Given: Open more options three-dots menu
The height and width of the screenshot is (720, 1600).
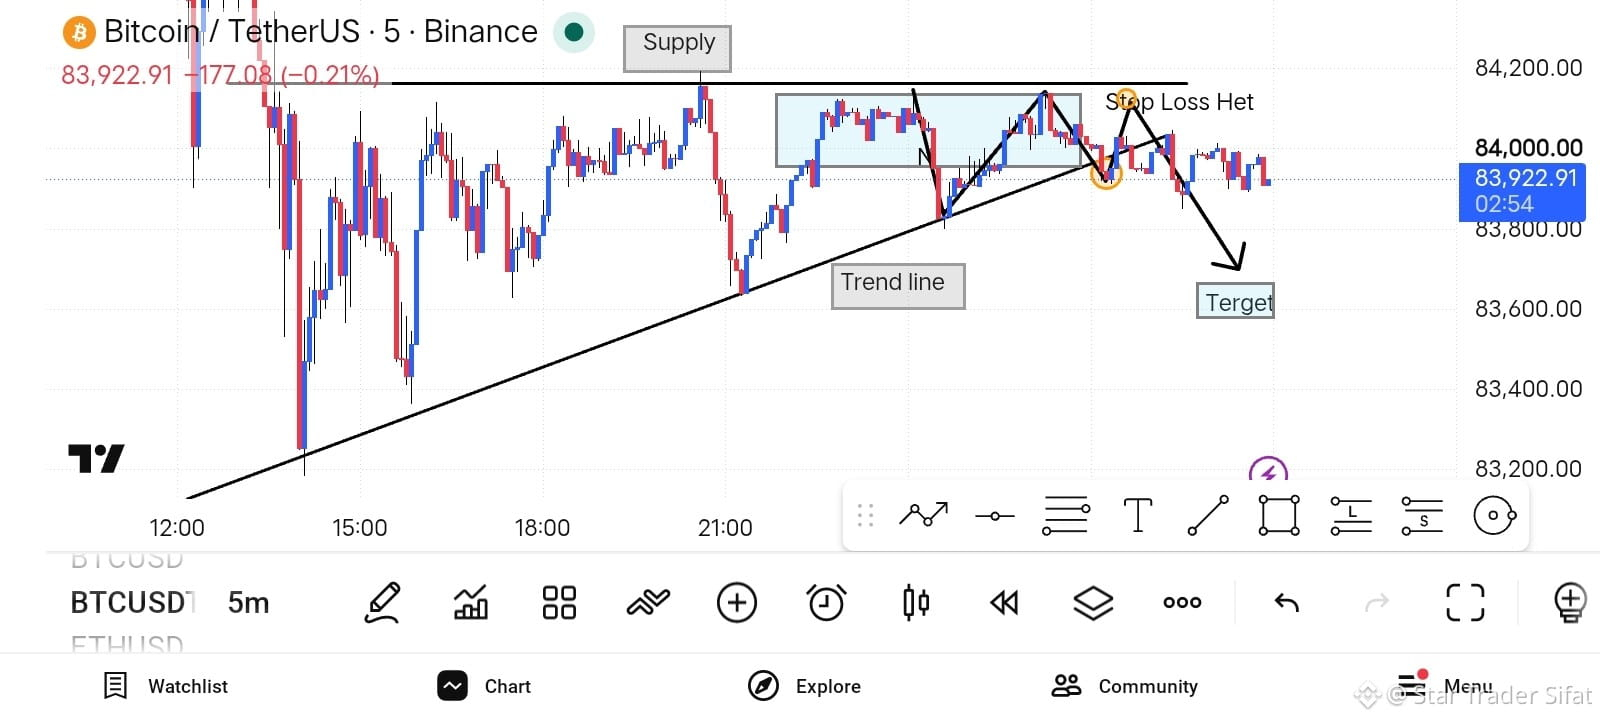Looking at the screenshot, I should tap(1182, 603).
